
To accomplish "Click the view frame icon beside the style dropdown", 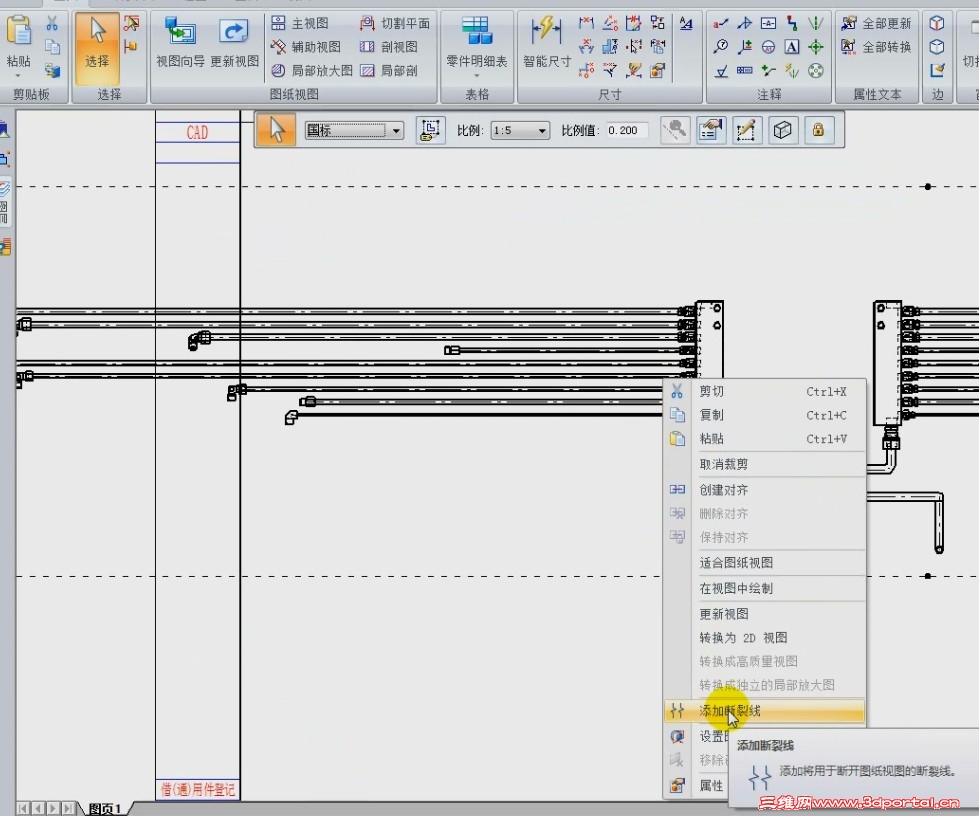I will pyautogui.click(x=430, y=130).
